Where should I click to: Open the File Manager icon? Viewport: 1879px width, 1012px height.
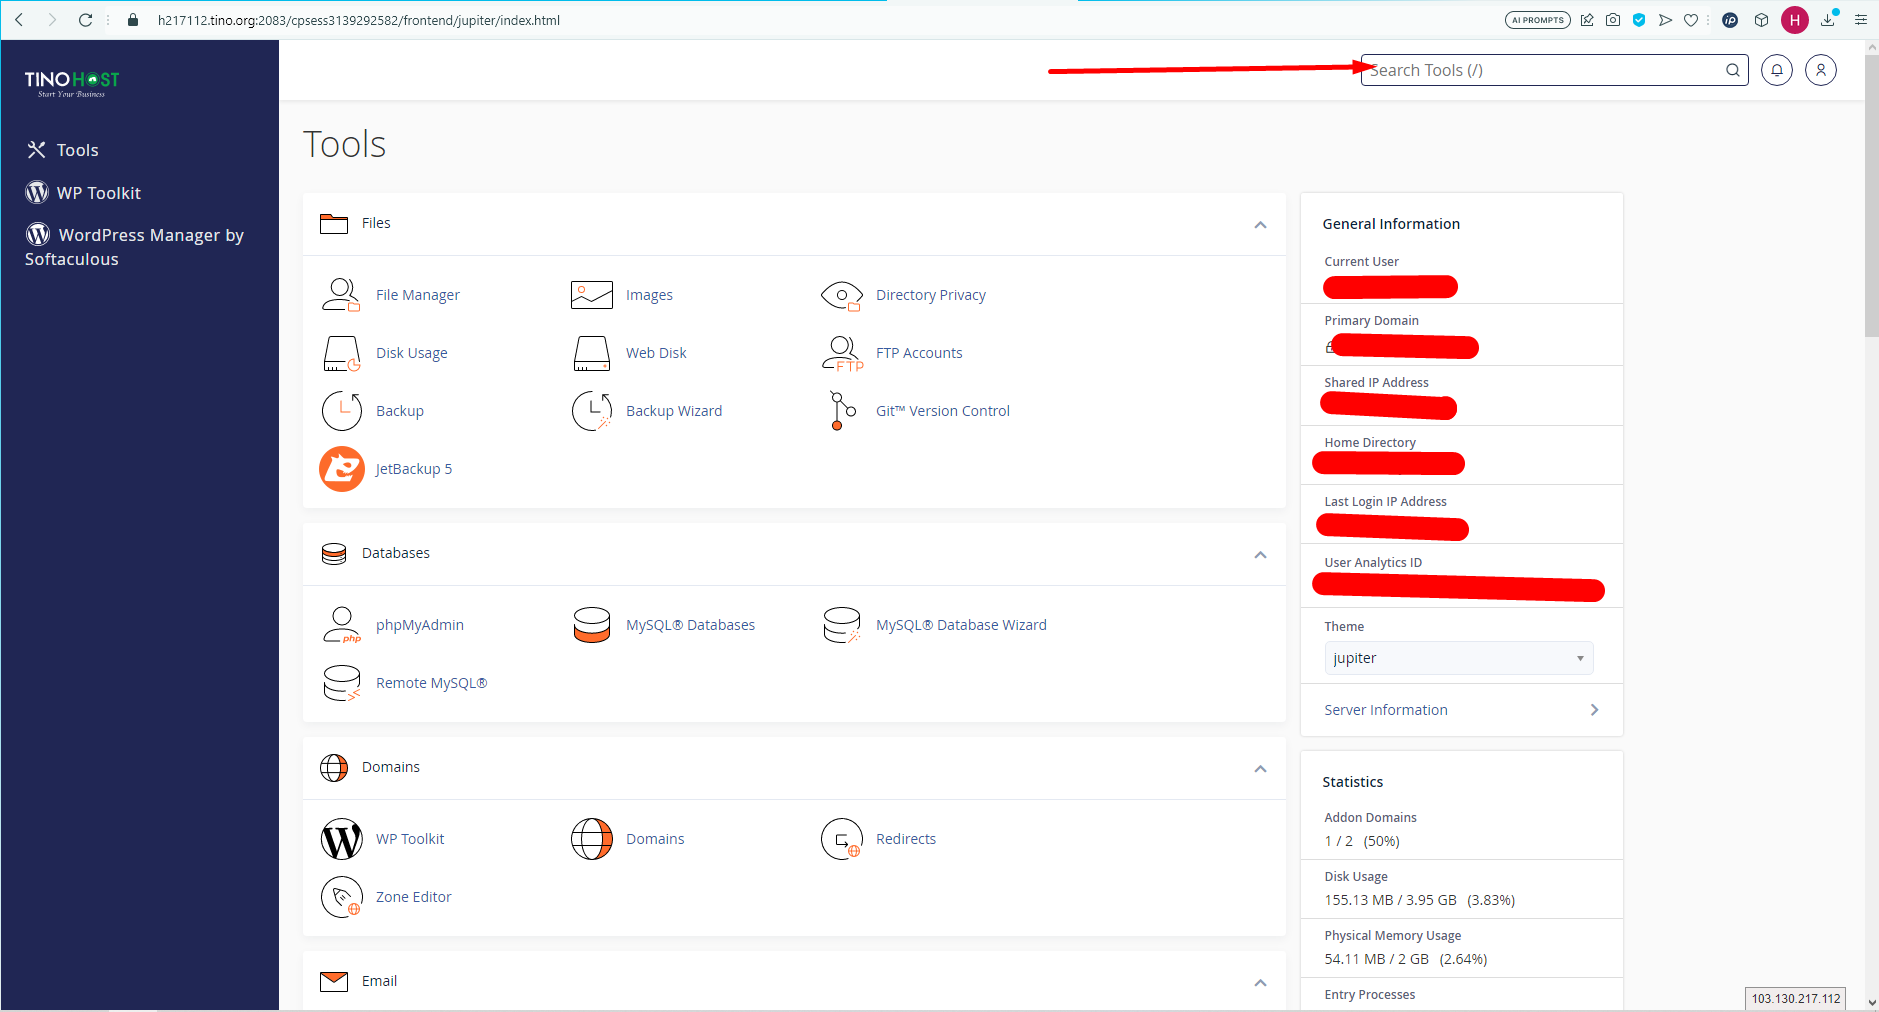341,295
